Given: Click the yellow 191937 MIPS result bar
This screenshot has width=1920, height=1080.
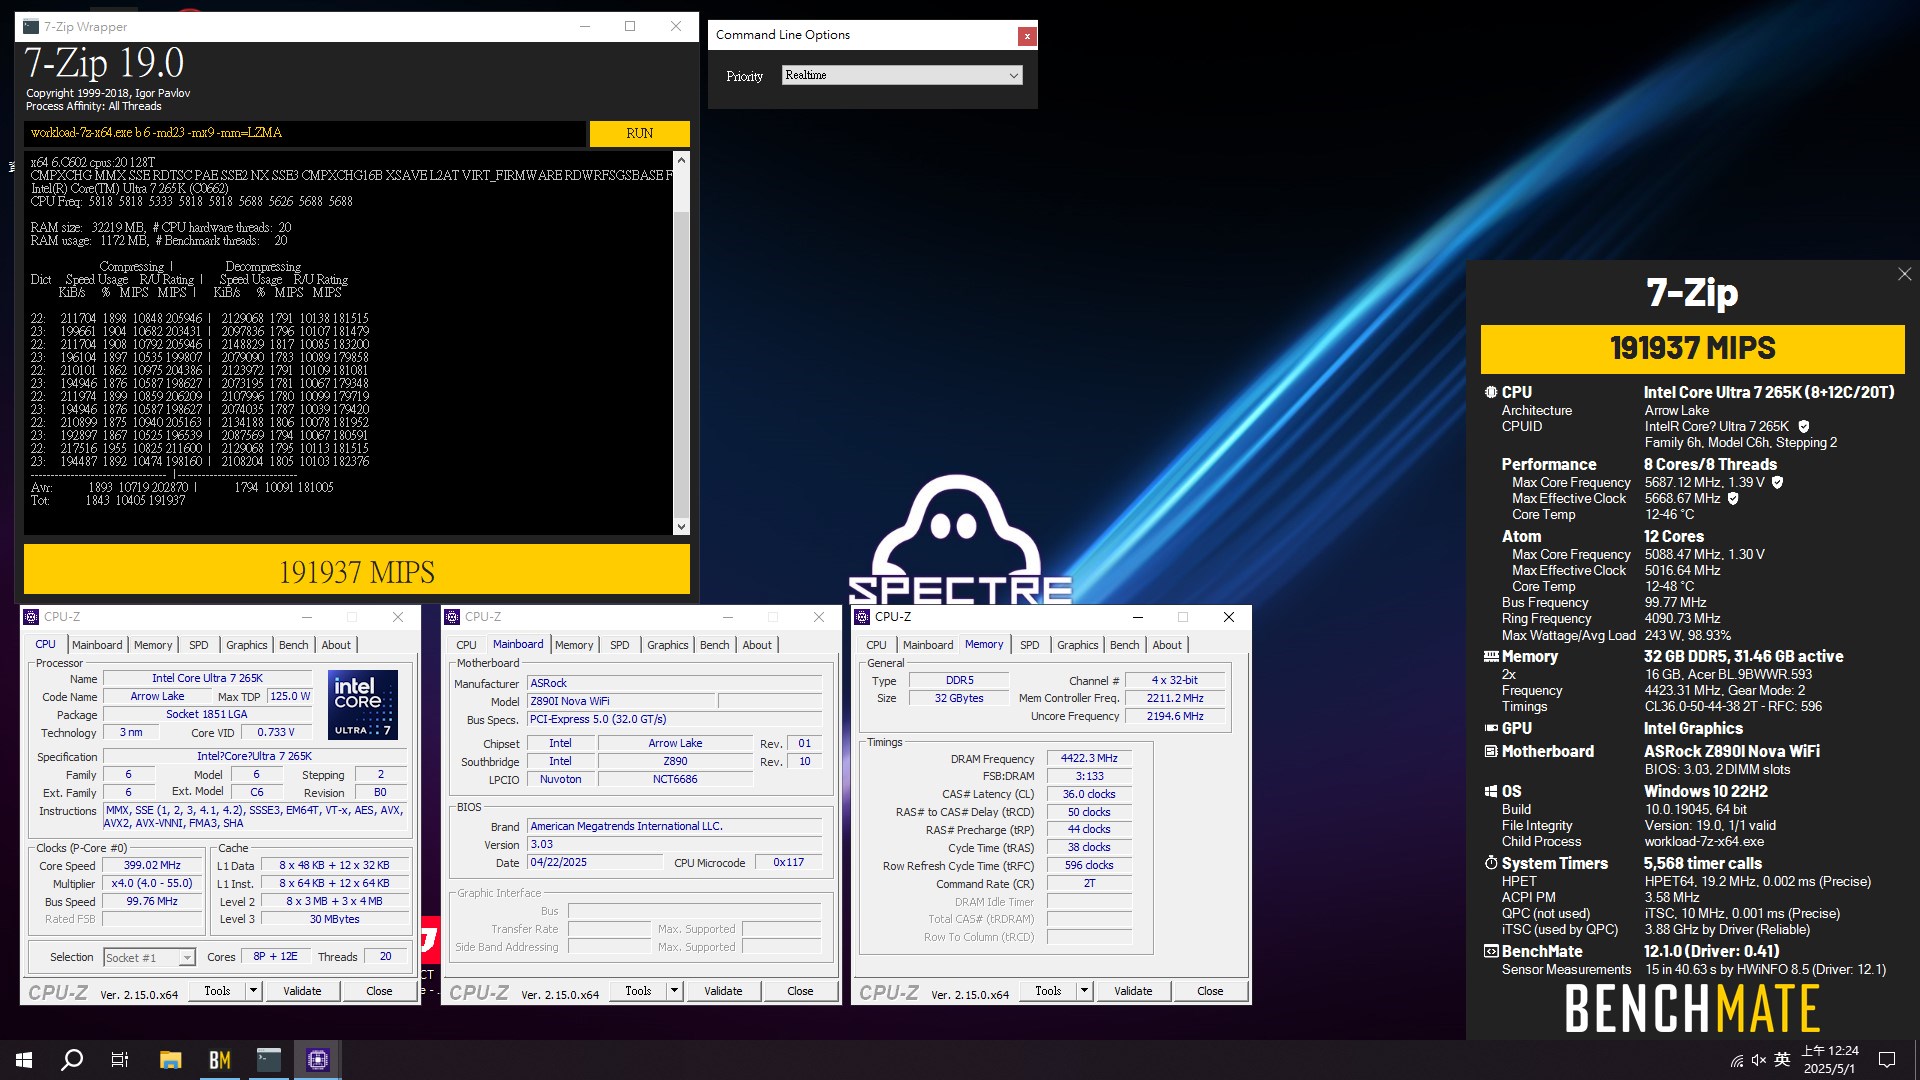Looking at the screenshot, I should pyautogui.click(x=357, y=570).
